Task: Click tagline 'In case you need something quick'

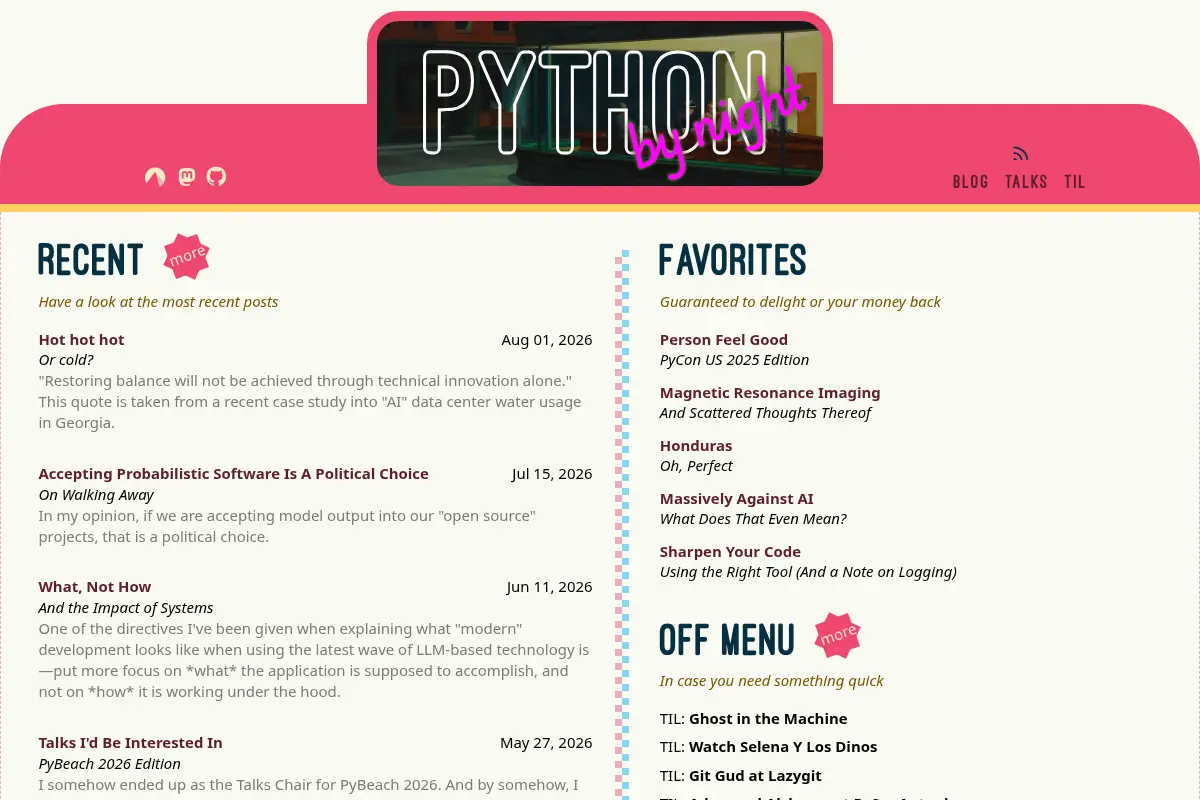Action: [772, 681]
